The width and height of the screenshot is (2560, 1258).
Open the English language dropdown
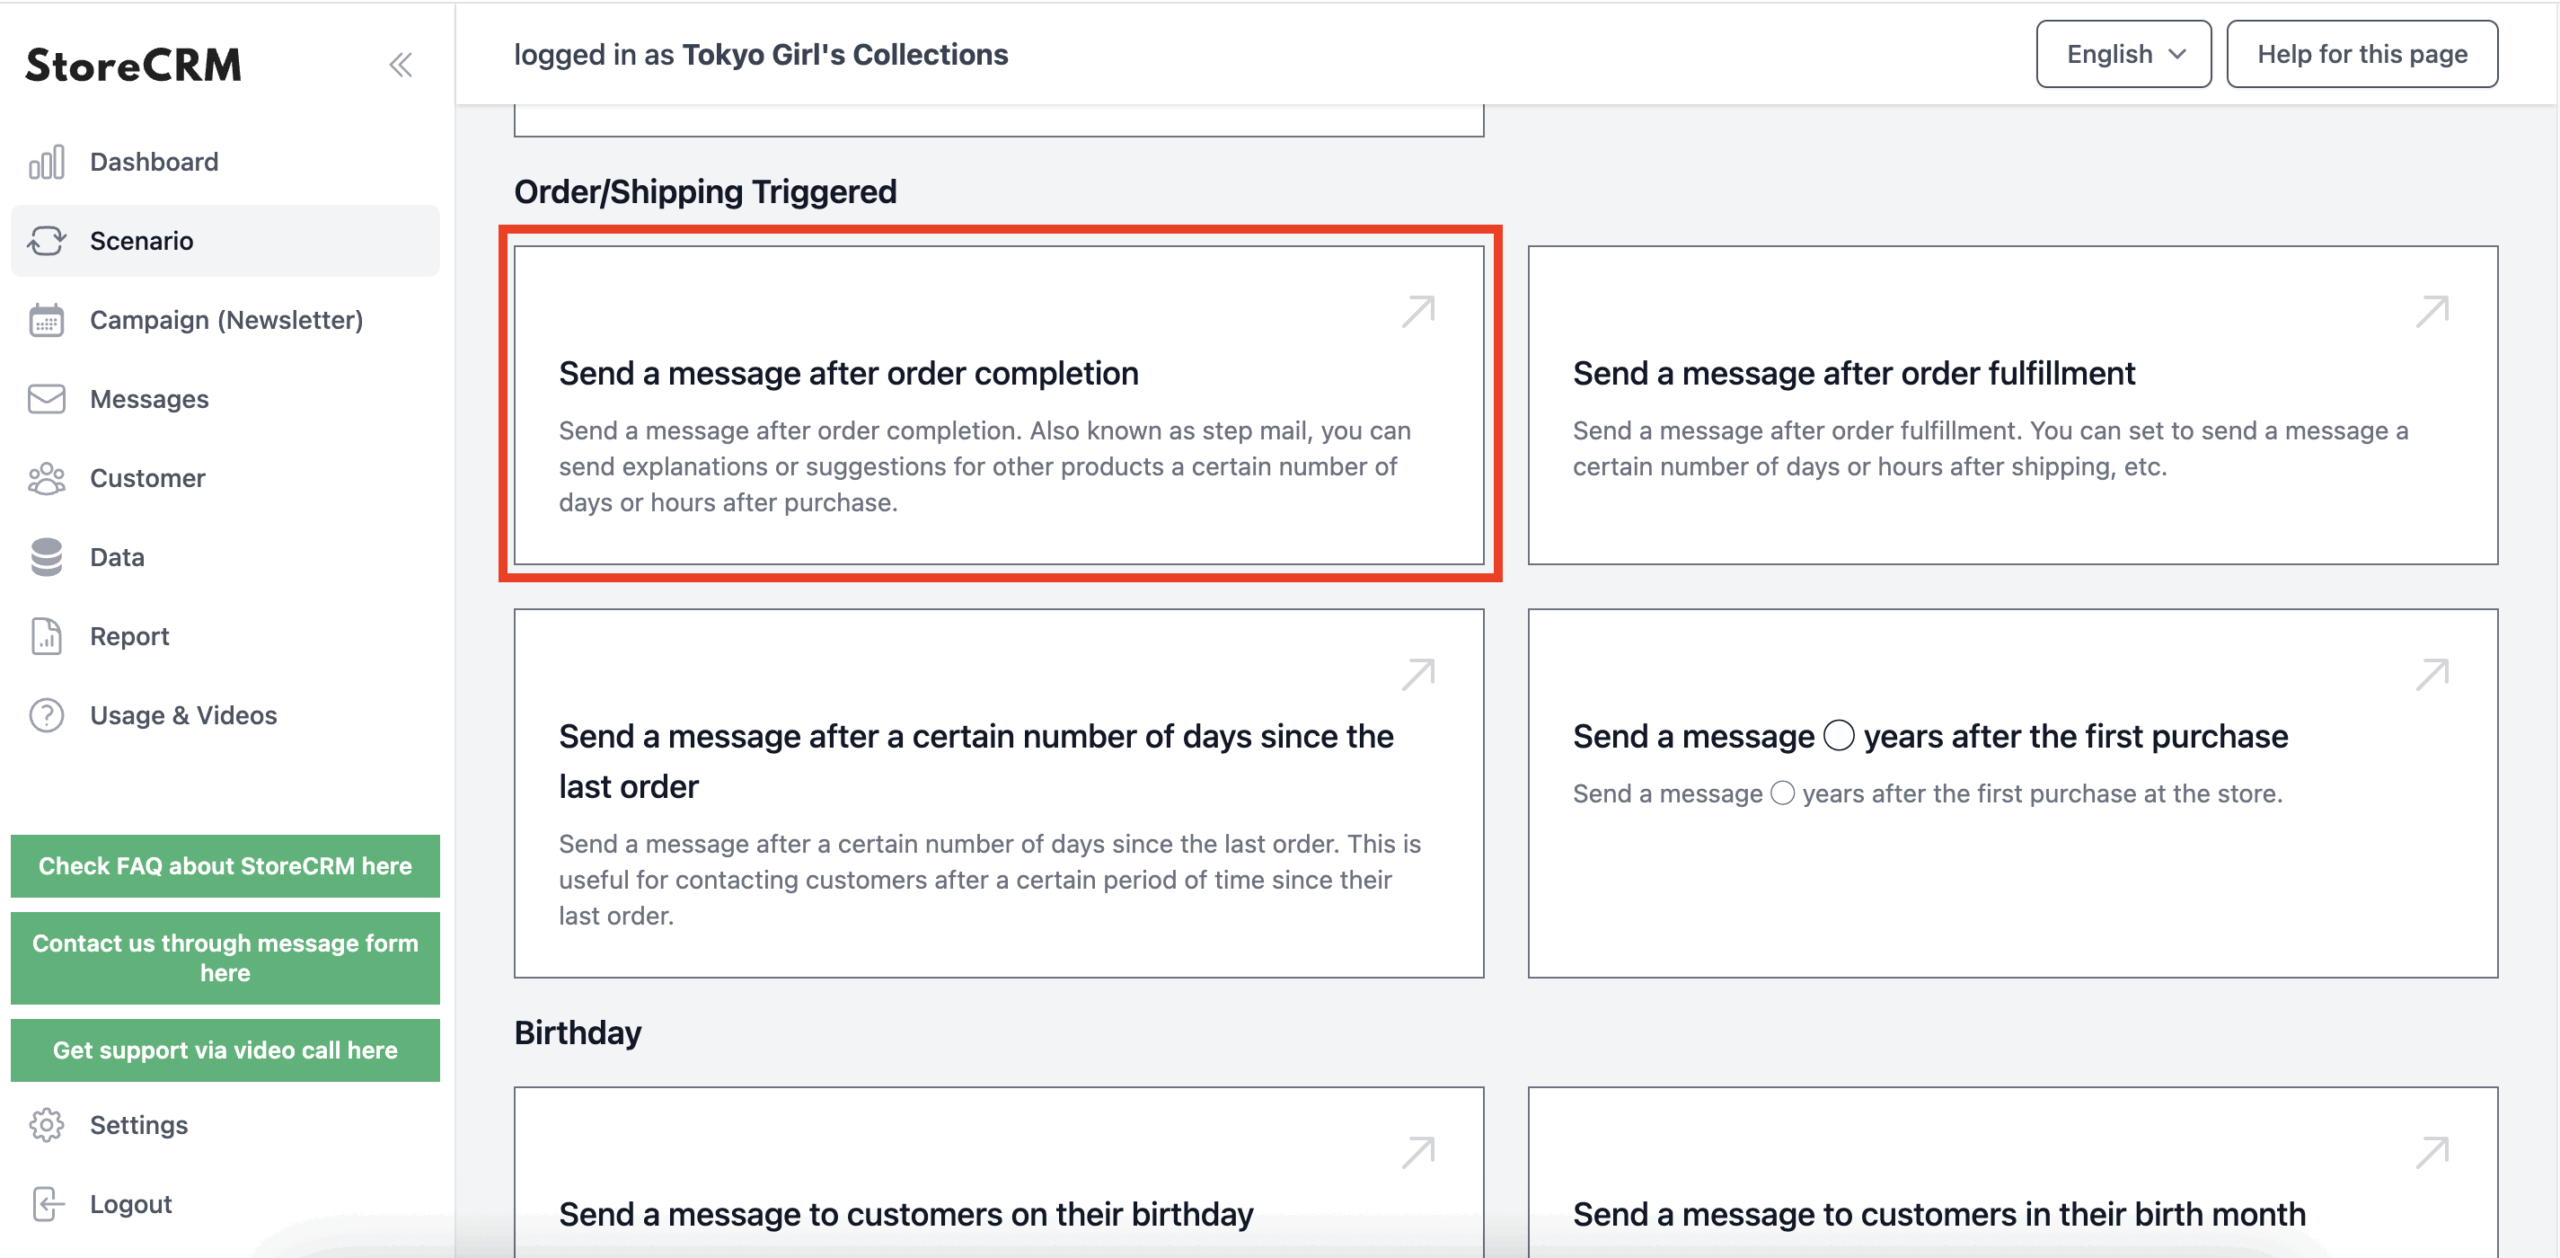click(x=2123, y=54)
